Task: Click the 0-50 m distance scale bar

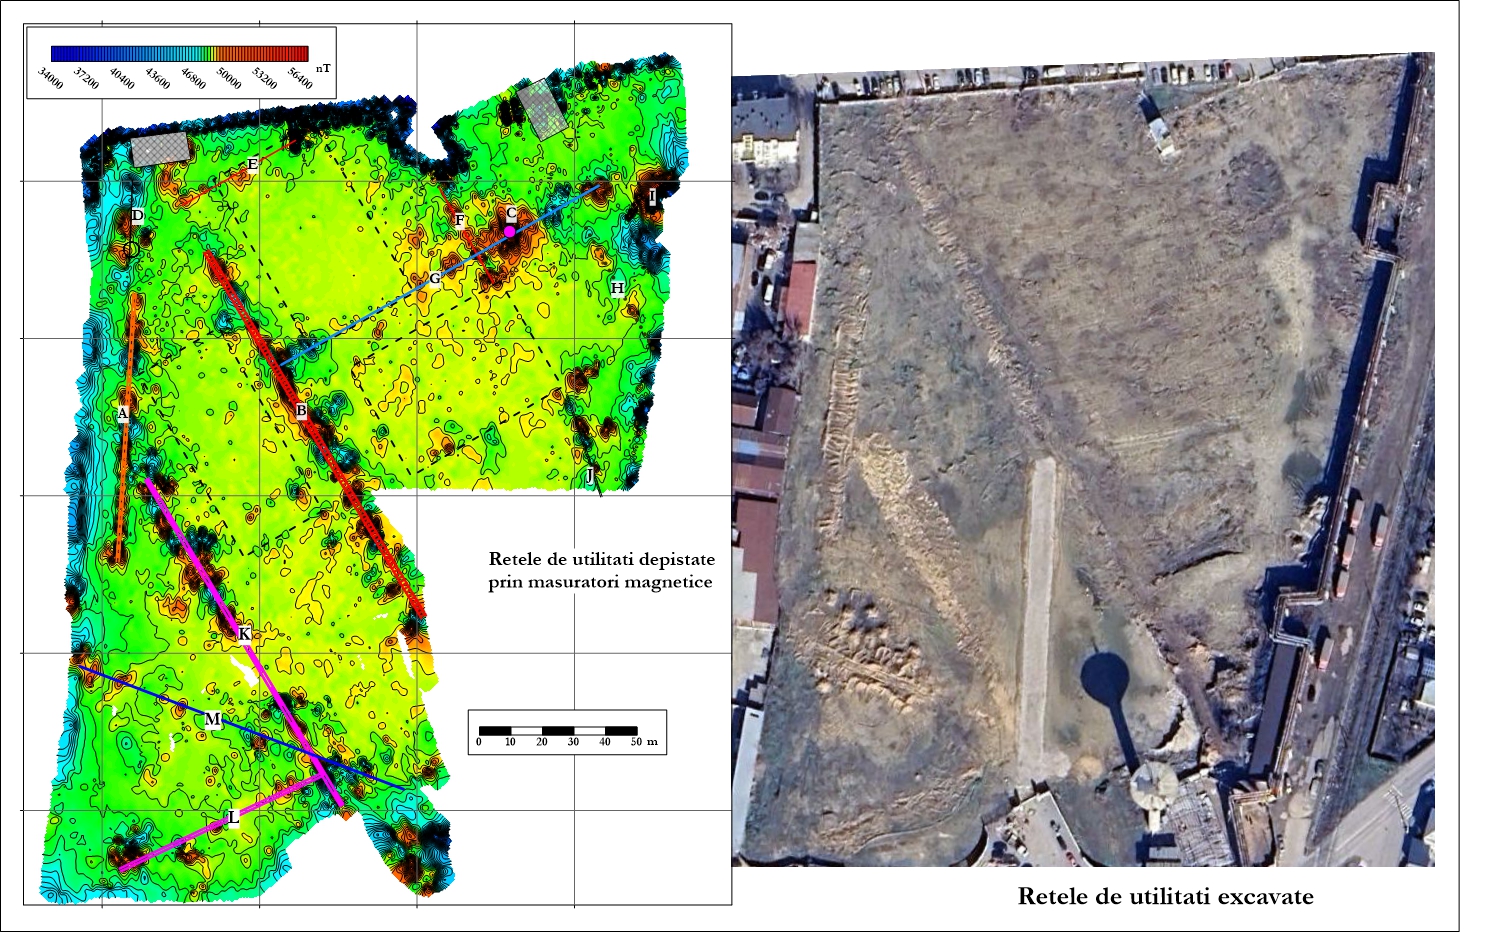Action: [x=557, y=731]
